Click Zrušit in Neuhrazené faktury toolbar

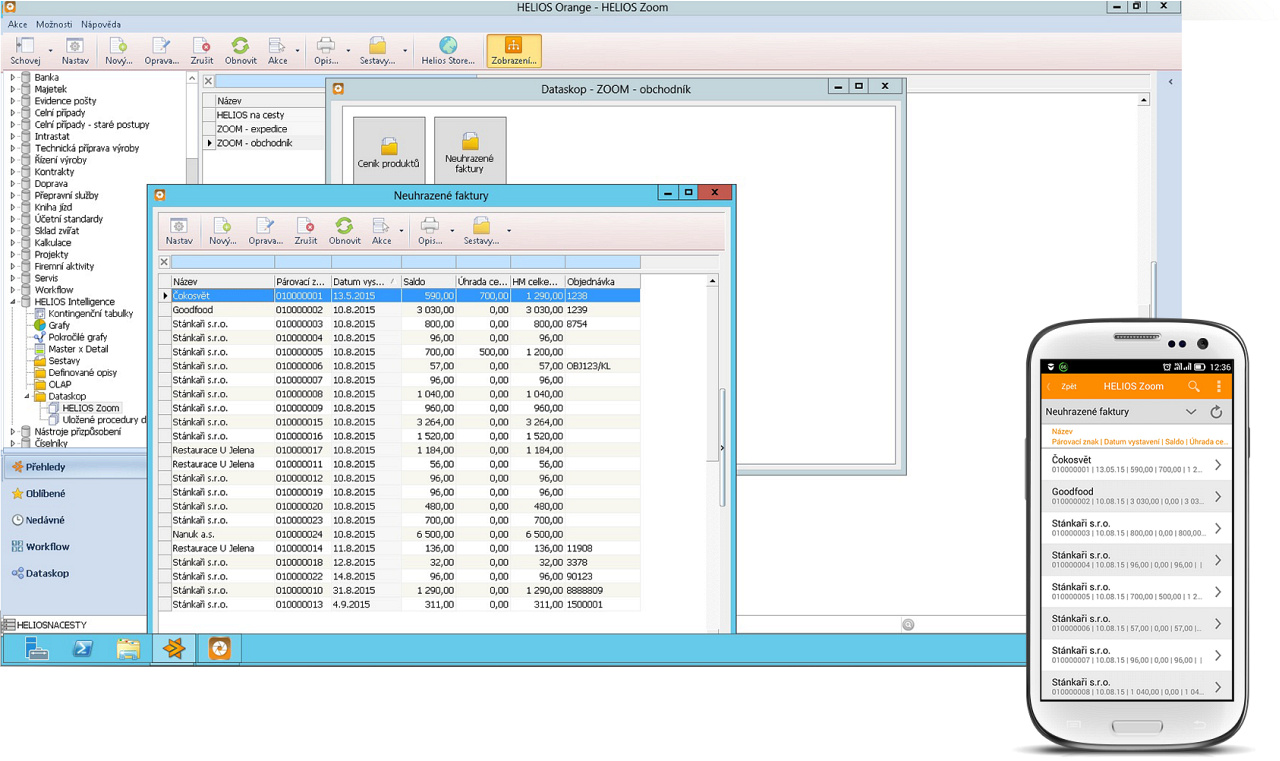pyautogui.click(x=306, y=231)
